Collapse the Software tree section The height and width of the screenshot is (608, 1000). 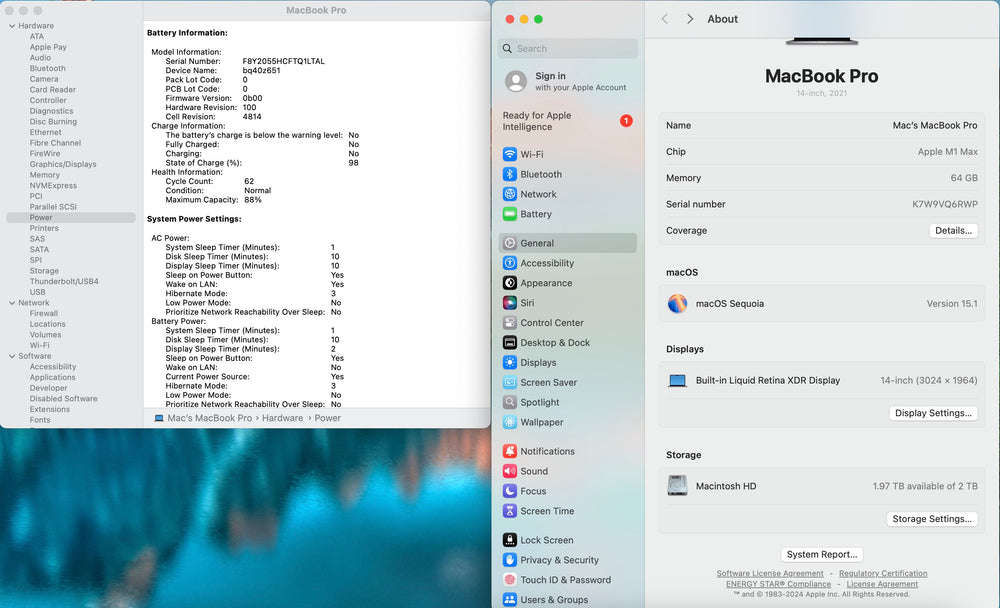11,356
